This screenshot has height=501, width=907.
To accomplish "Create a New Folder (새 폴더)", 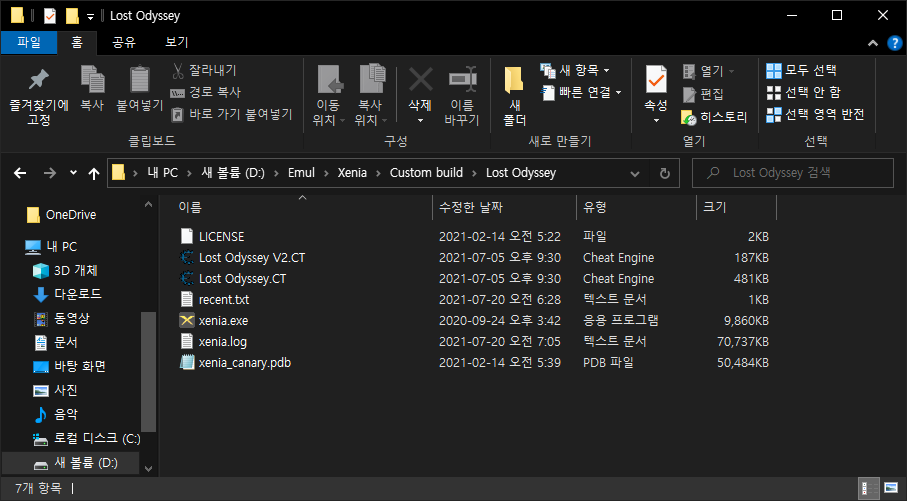I will tap(514, 95).
